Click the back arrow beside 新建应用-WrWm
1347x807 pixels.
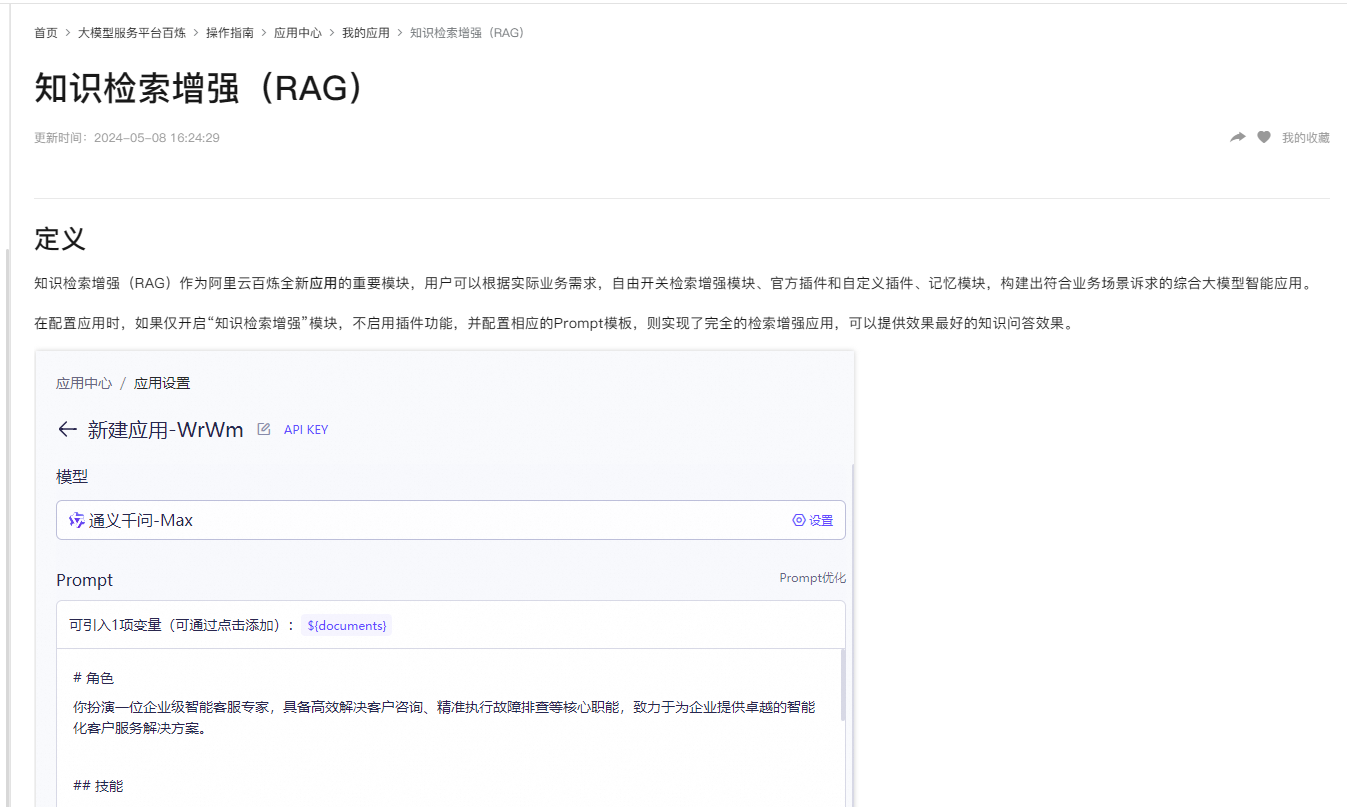point(67,430)
